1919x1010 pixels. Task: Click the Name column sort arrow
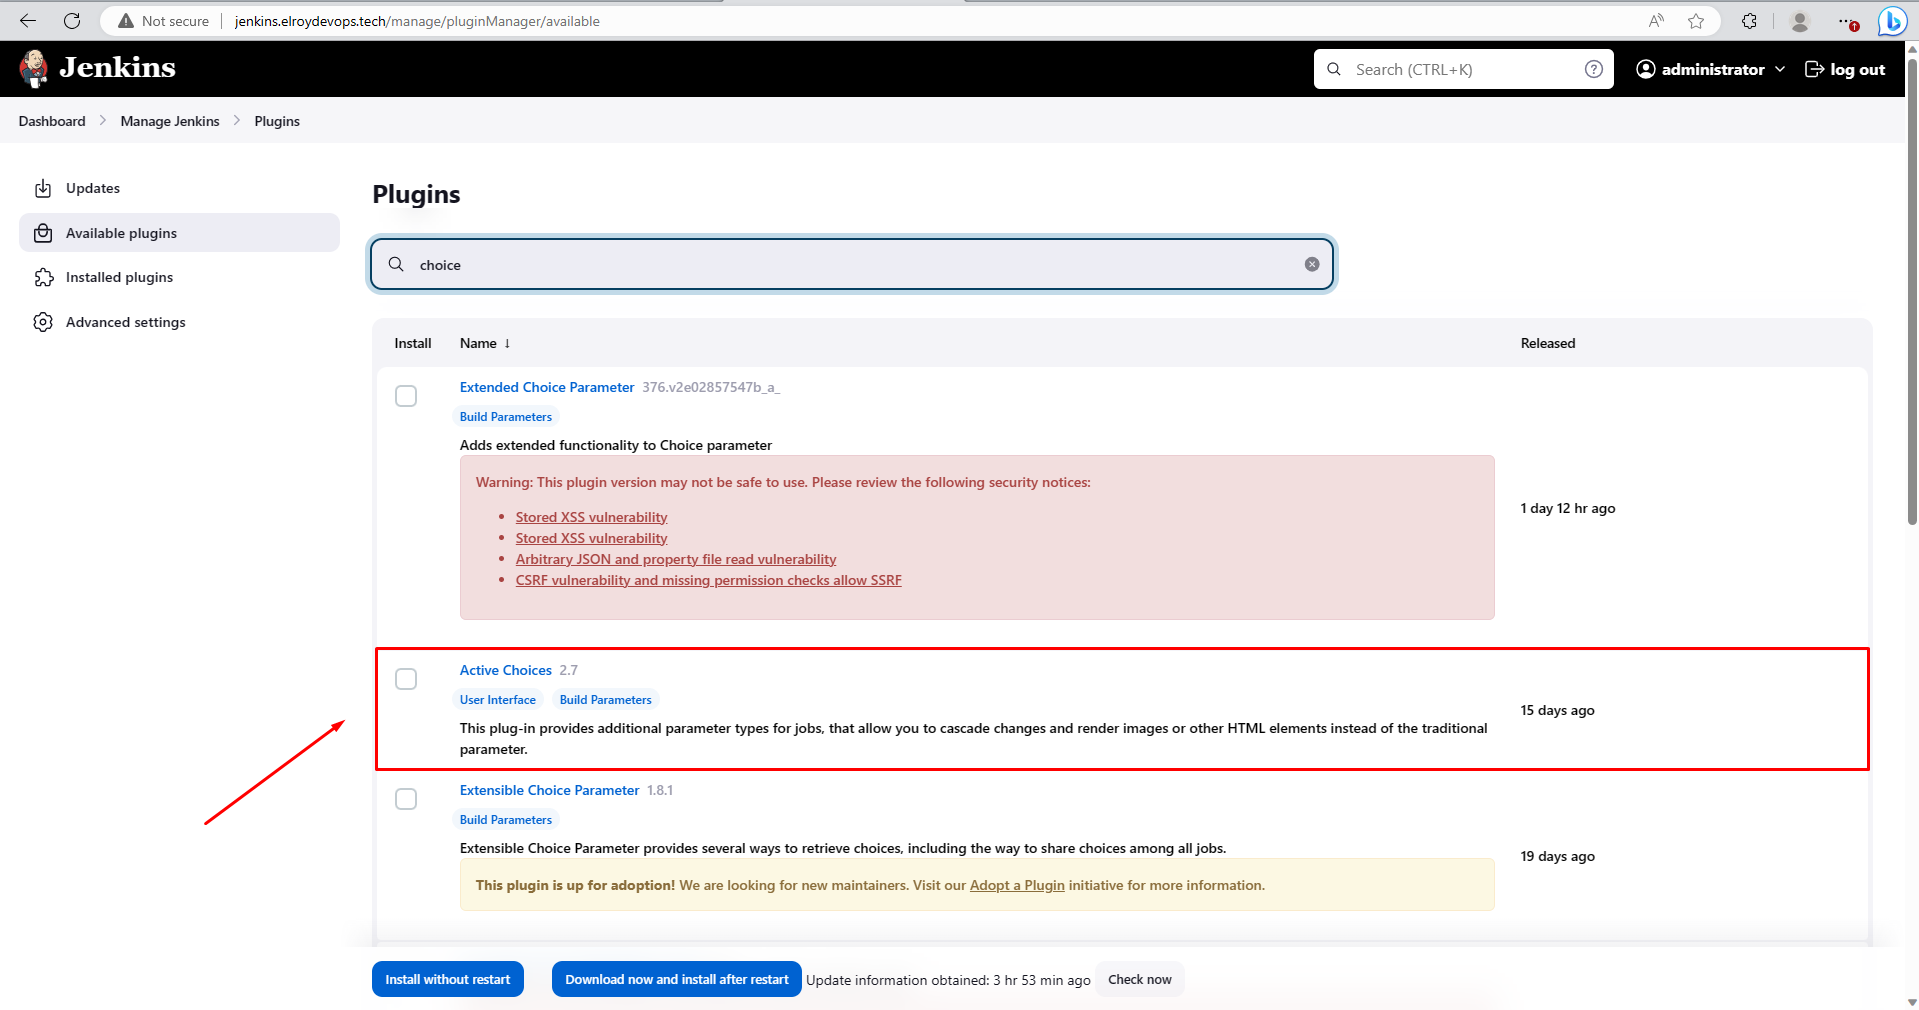click(x=507, y=343)
